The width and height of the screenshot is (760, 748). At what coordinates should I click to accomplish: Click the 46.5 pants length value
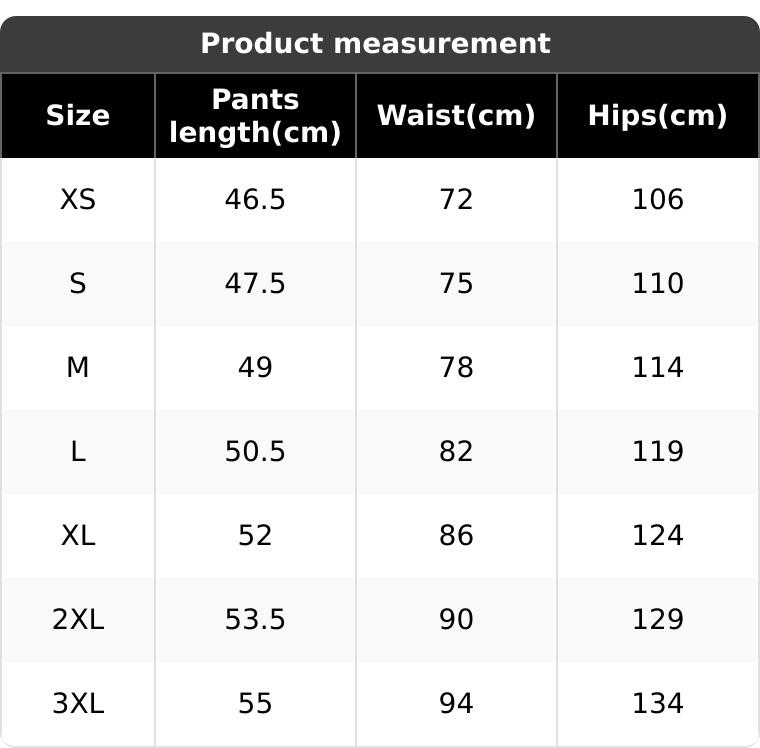point(255,200)
